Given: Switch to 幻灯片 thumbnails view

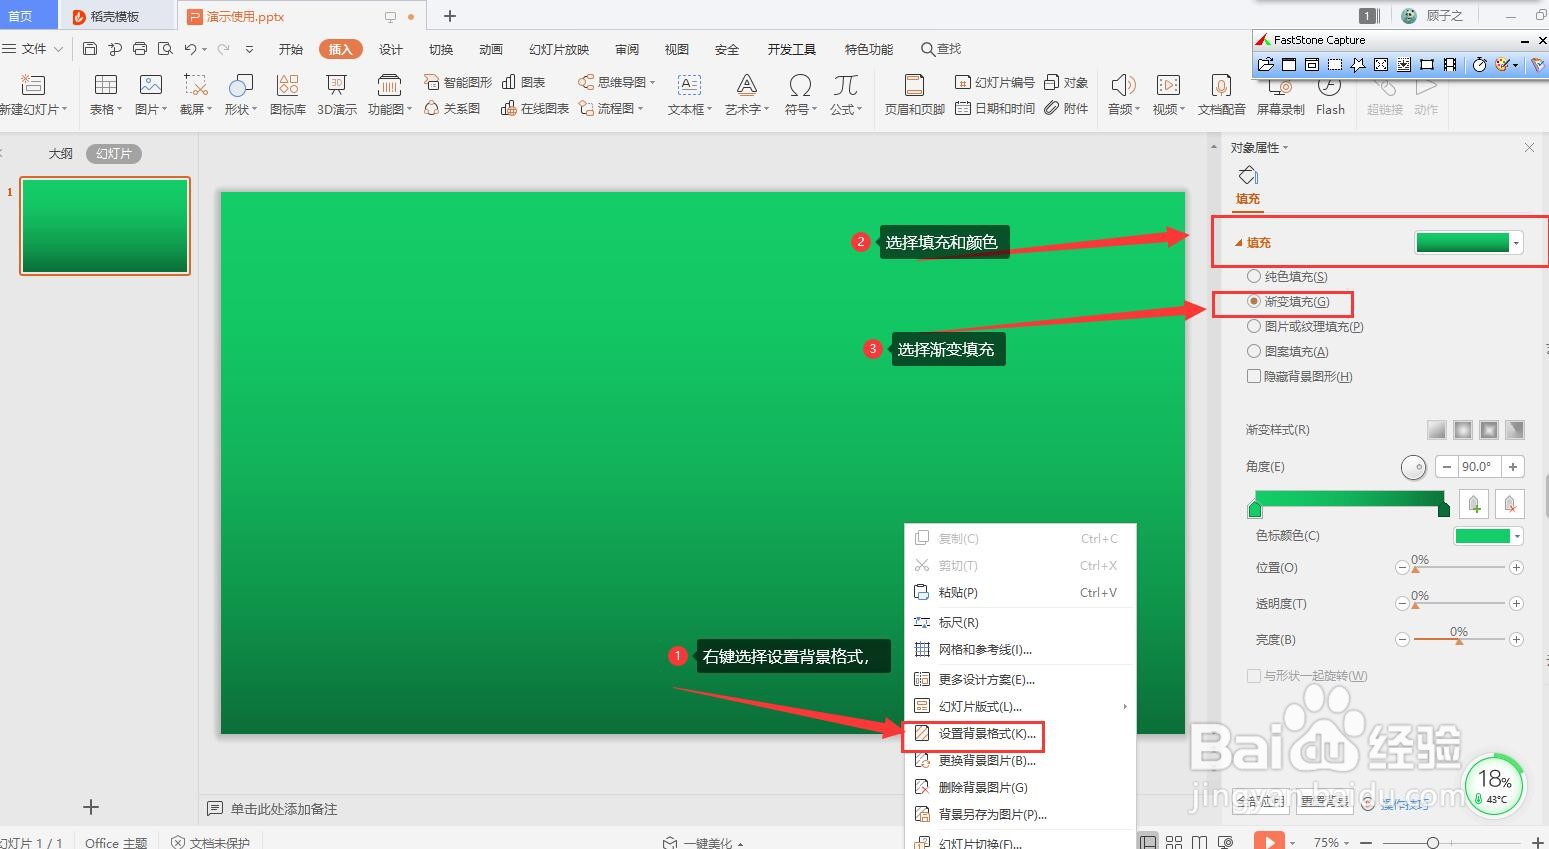Looking at the screenshot, I should point(114,154).
